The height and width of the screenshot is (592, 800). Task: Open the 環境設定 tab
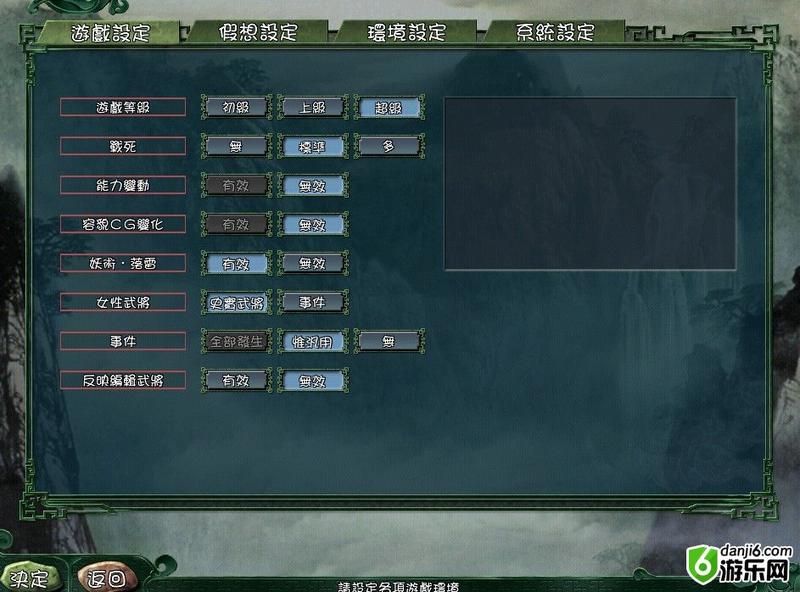[407, 33]
